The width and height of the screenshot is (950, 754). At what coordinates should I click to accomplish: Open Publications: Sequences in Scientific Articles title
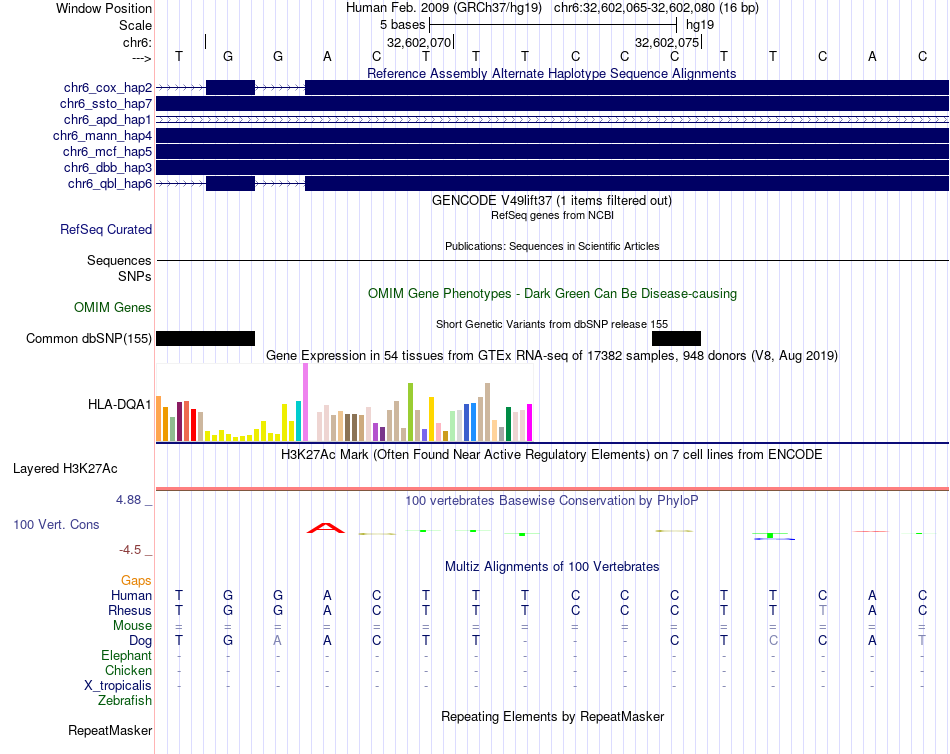point(552,246)
